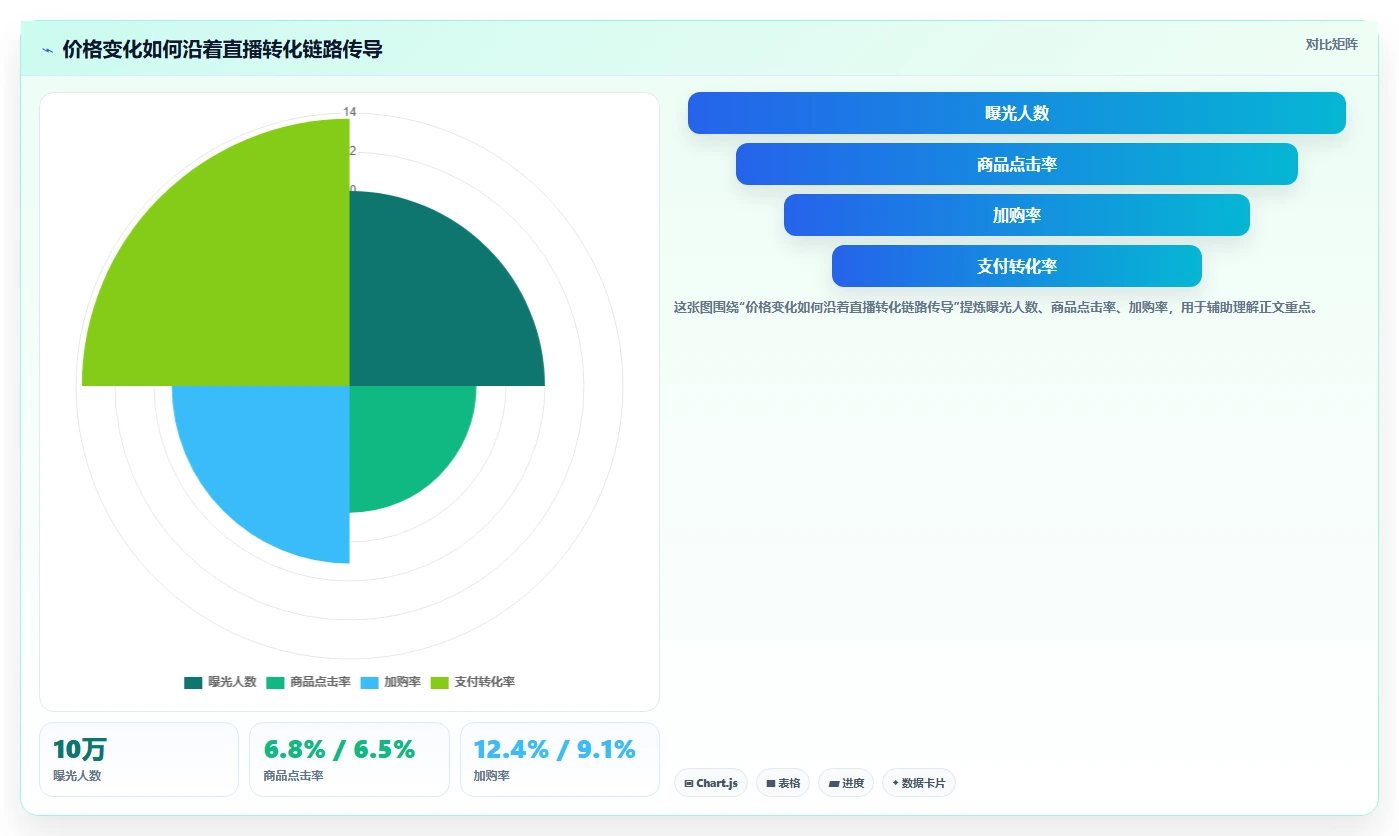Click the 数据卡片 tag chip

(918, 783)
